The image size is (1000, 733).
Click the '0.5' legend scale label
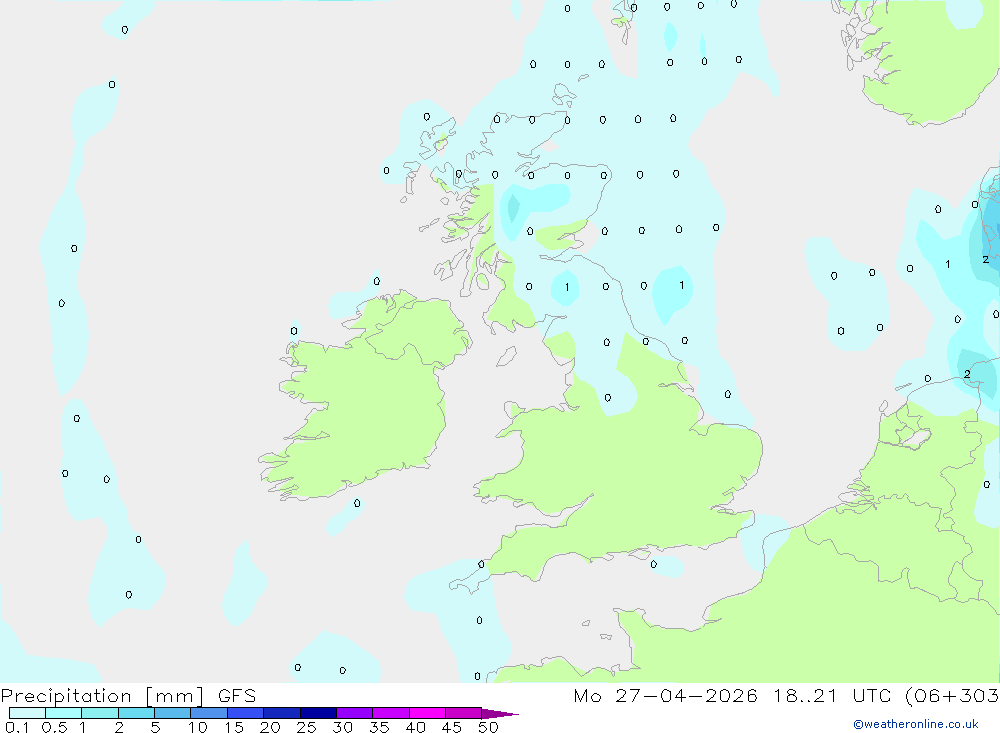tap(54, 727)
